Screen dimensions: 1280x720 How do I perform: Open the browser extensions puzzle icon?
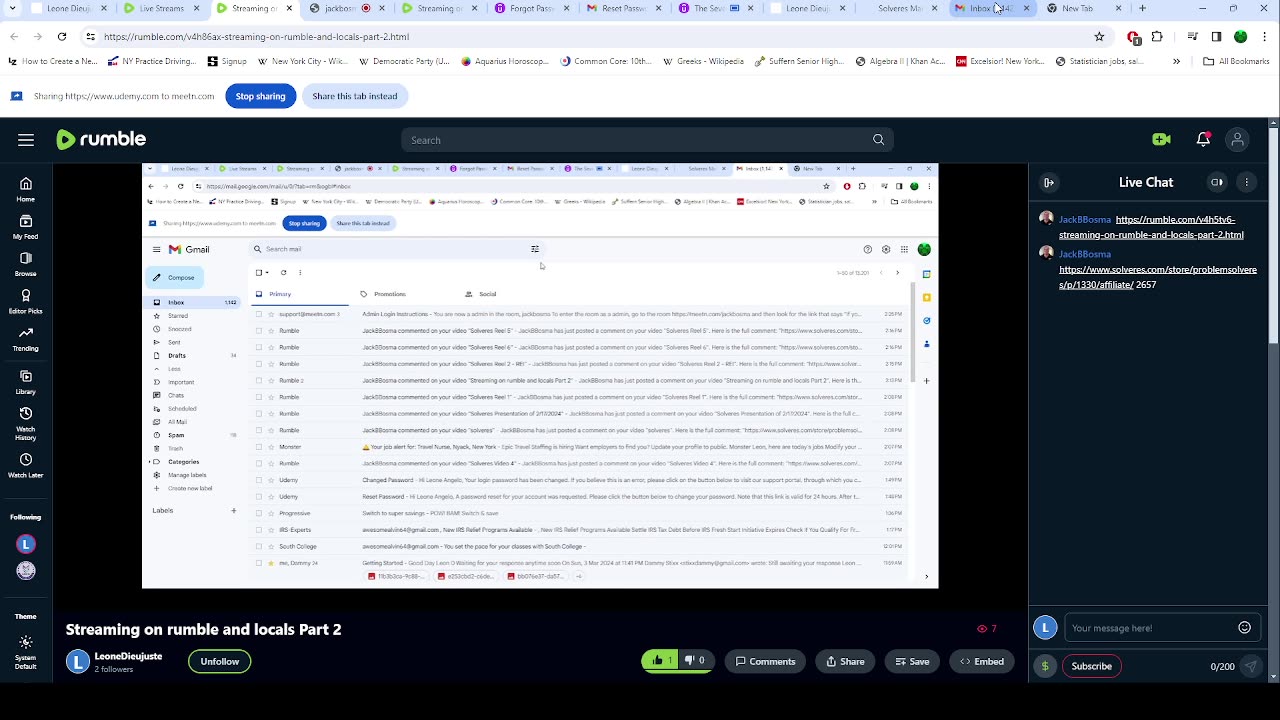[x=1157, y=37]
